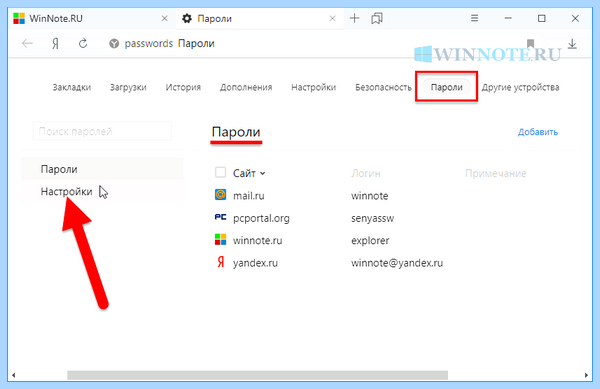Open a new tab with the plus icon

(355, 18)
